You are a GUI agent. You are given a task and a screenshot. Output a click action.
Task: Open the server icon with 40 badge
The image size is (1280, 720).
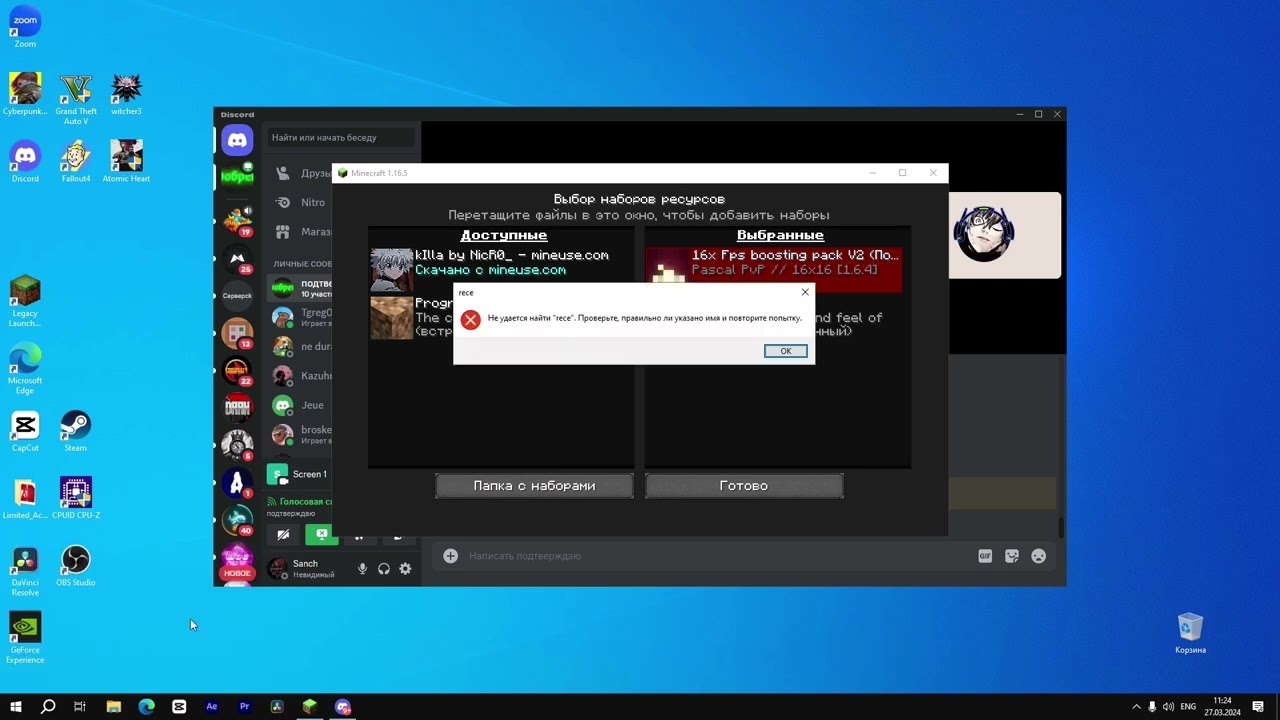point(237,520)
